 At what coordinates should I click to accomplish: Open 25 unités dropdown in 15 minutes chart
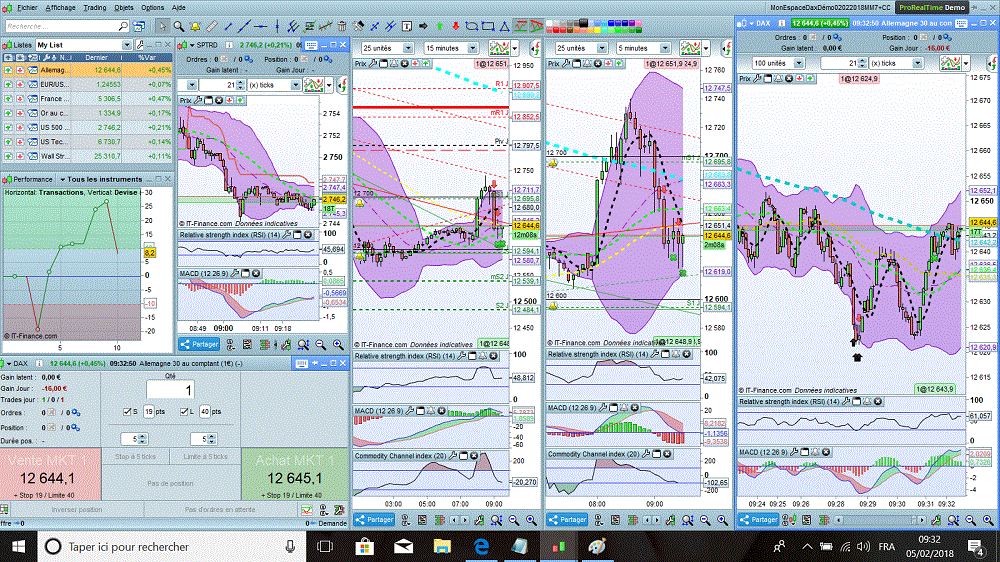408,48
